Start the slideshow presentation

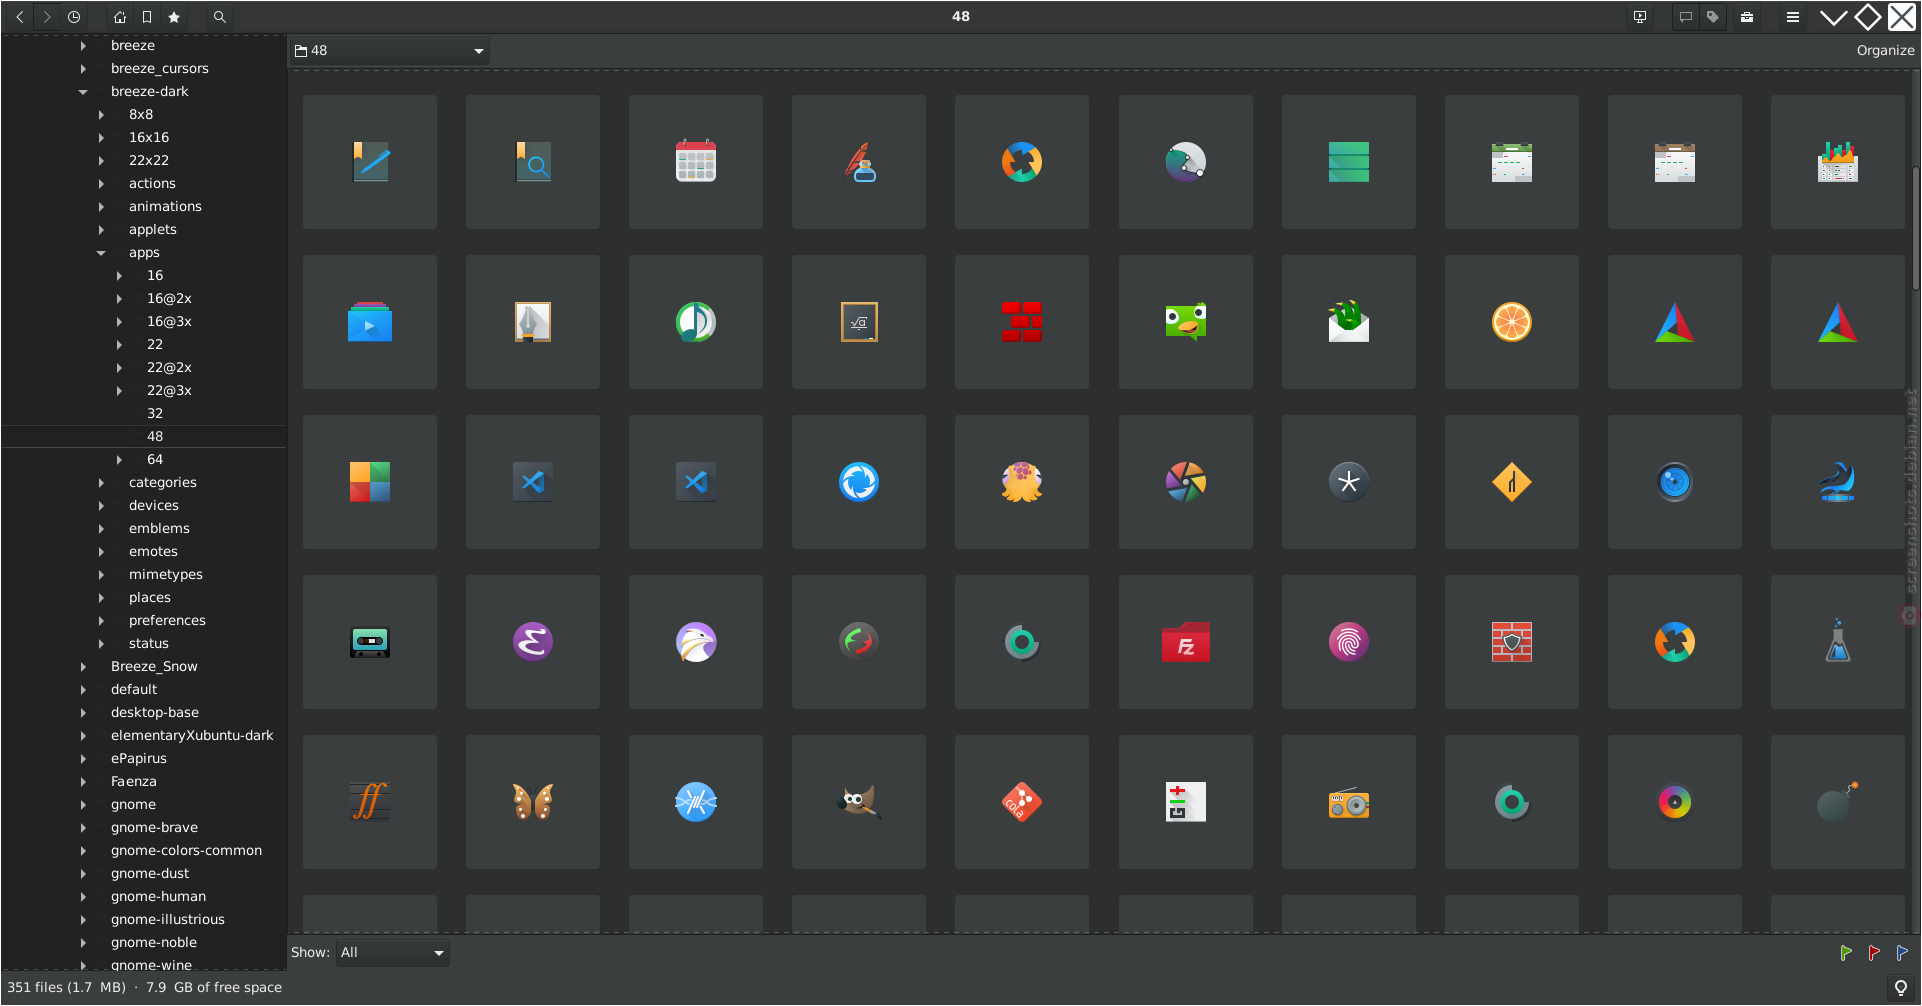pos(1640,17)
